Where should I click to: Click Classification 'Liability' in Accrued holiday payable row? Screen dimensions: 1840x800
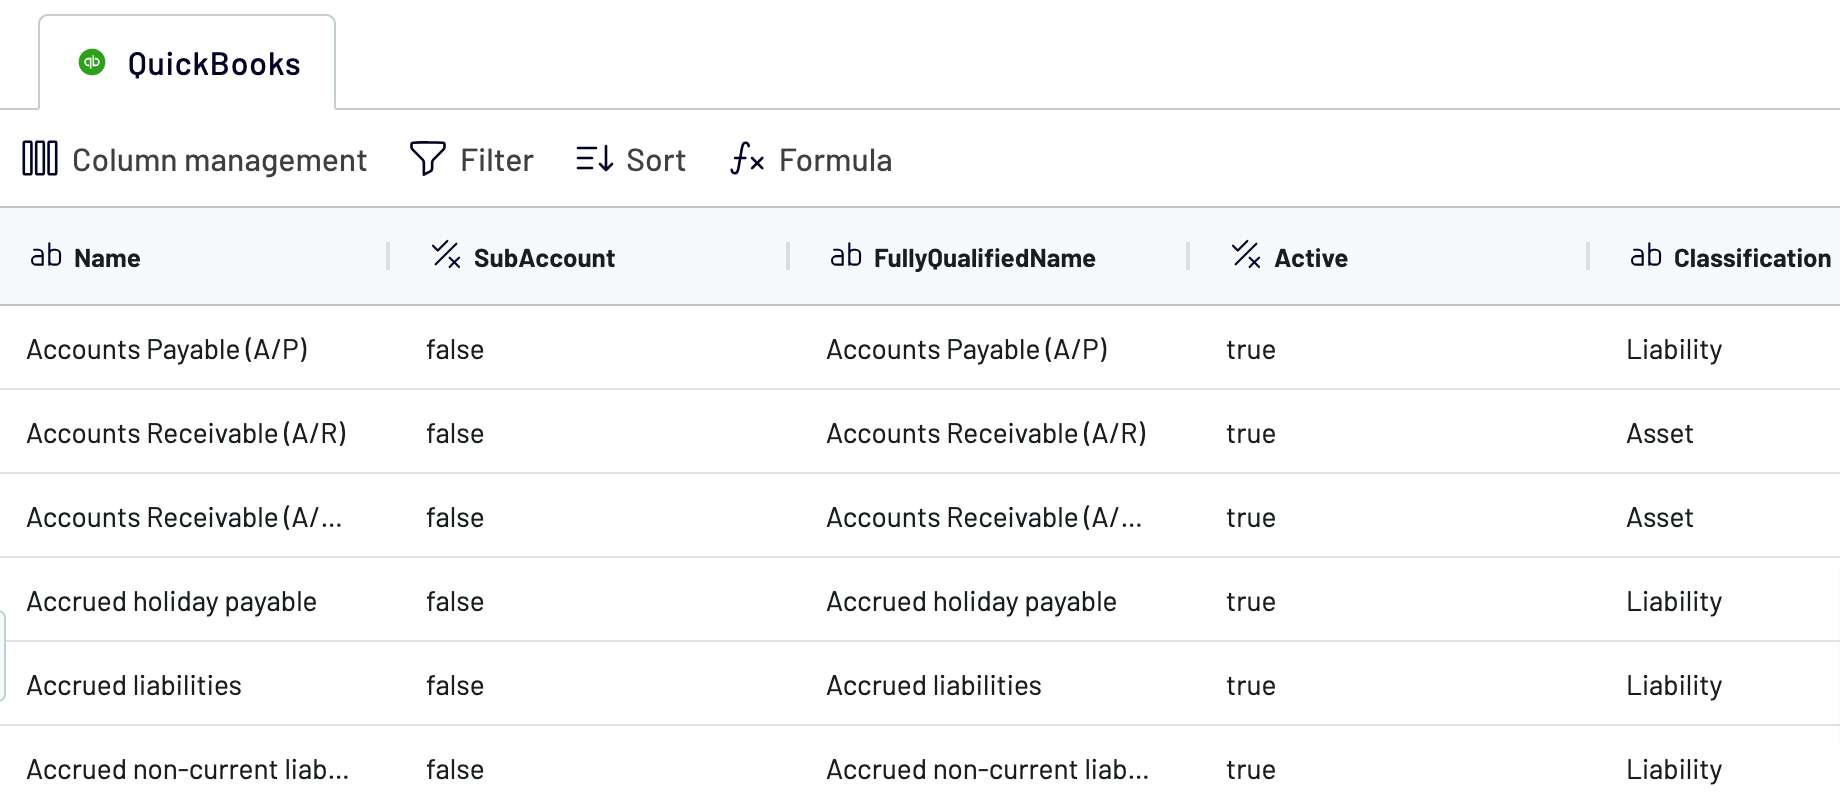coord(1674,601)
